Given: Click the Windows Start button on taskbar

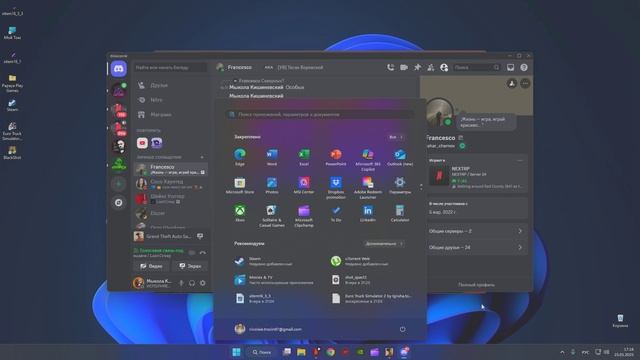Looking at the screenshot, I should pyautogui.click(x=236, y=352).
